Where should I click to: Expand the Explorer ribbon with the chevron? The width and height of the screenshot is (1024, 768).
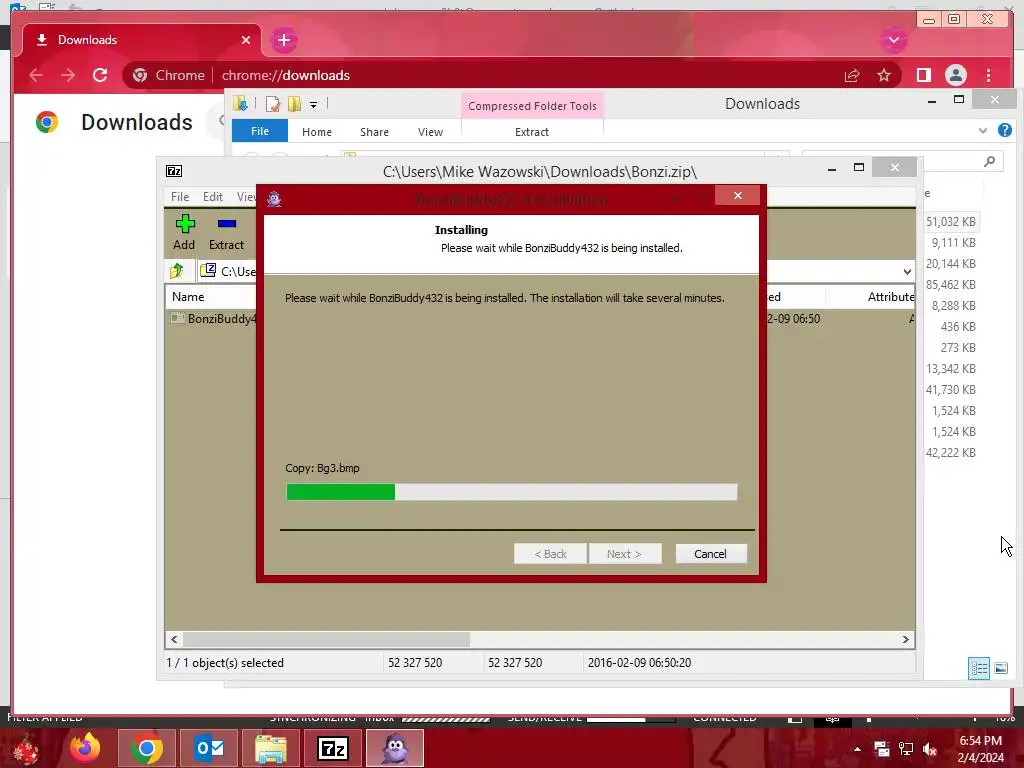(x=983, y=131)
